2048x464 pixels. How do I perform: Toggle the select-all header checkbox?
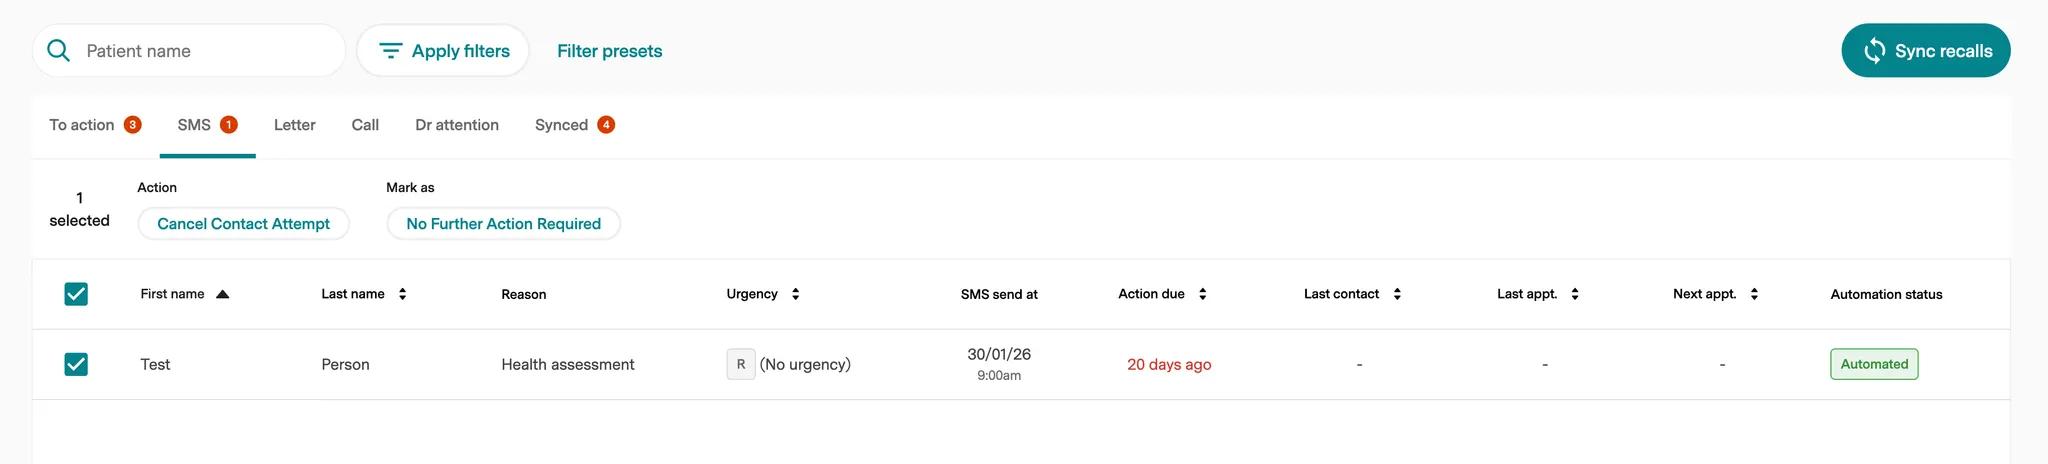[76, 294]
